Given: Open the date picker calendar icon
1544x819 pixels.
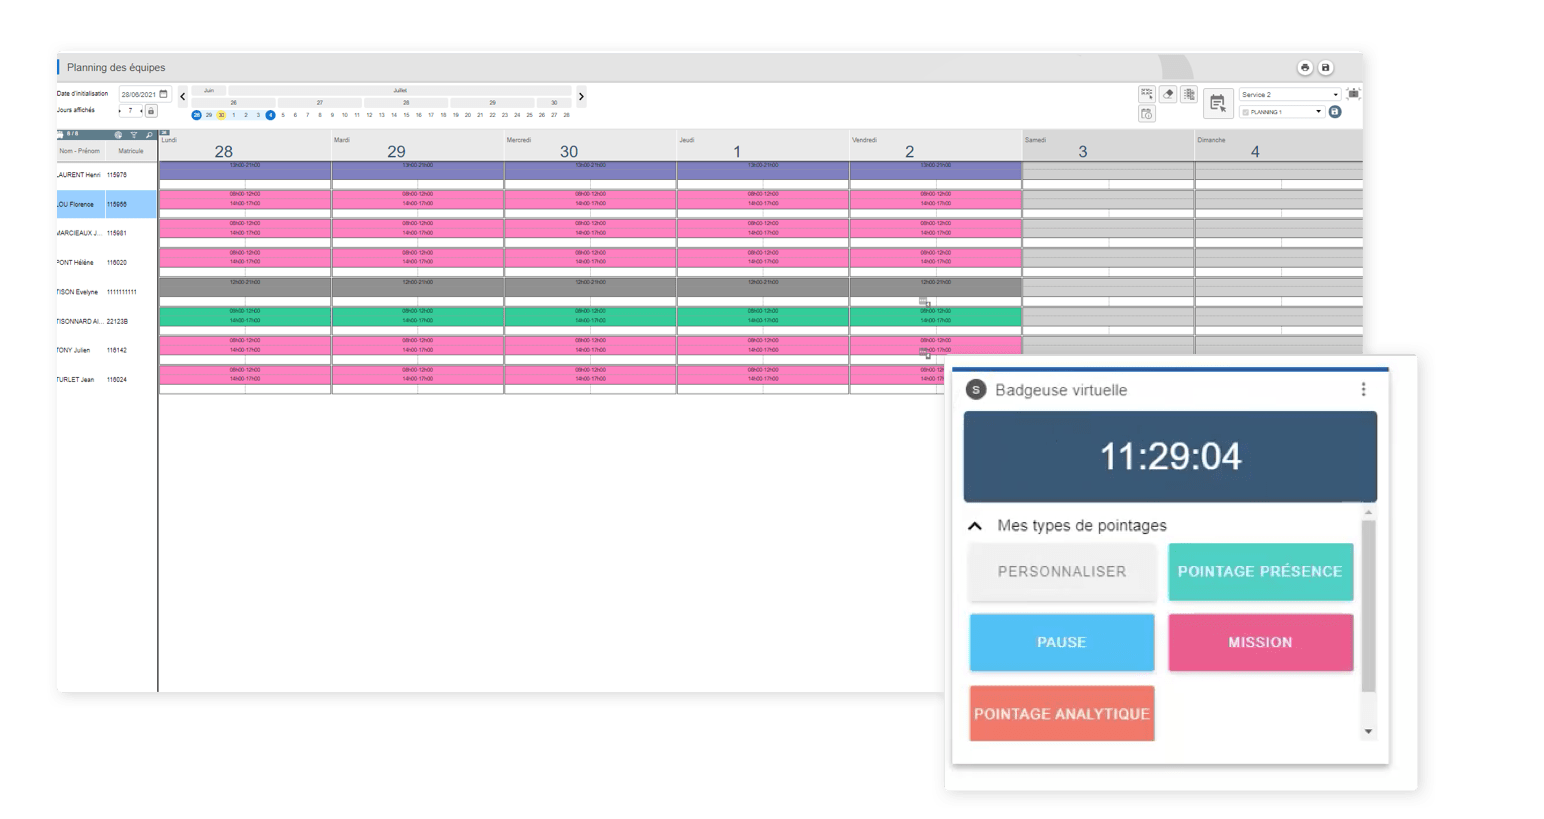Looking at the screenshot, I should (x=164, y=94).
